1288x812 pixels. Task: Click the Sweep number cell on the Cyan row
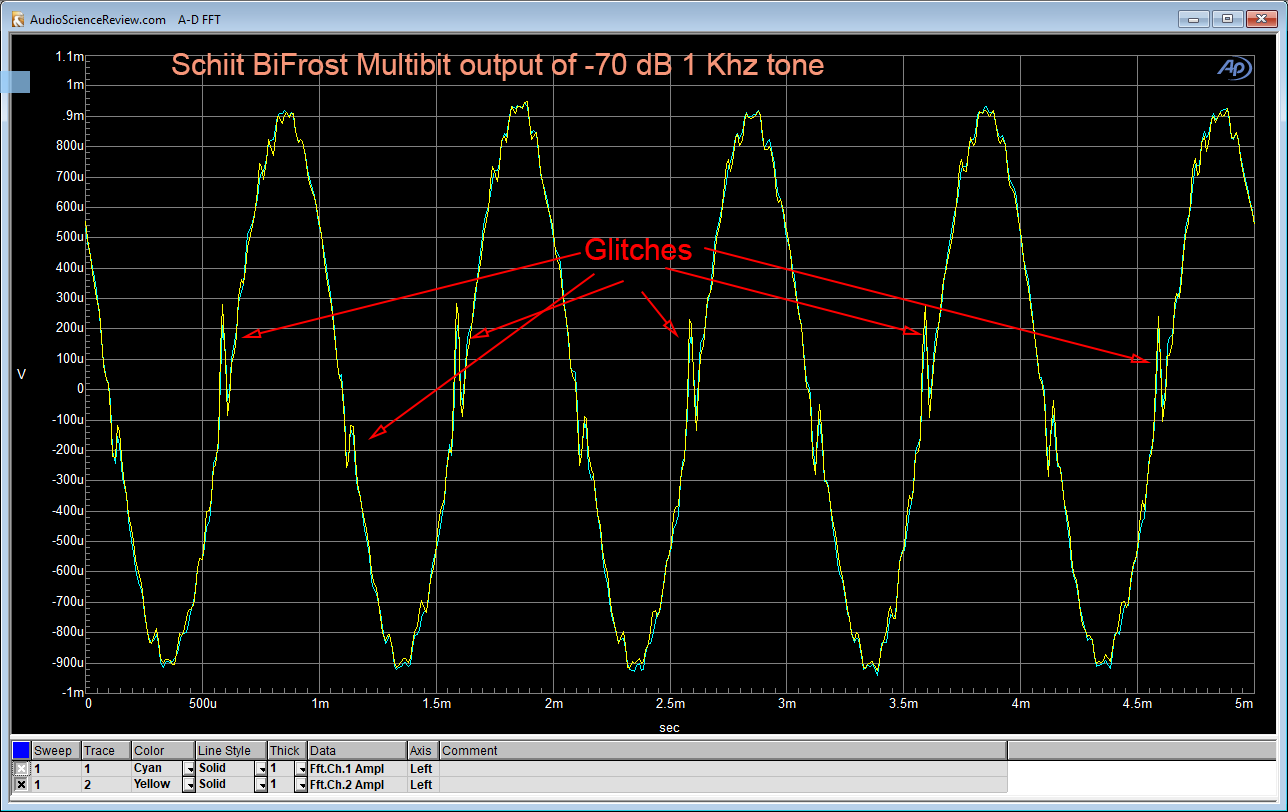click(x=56, y=768)
